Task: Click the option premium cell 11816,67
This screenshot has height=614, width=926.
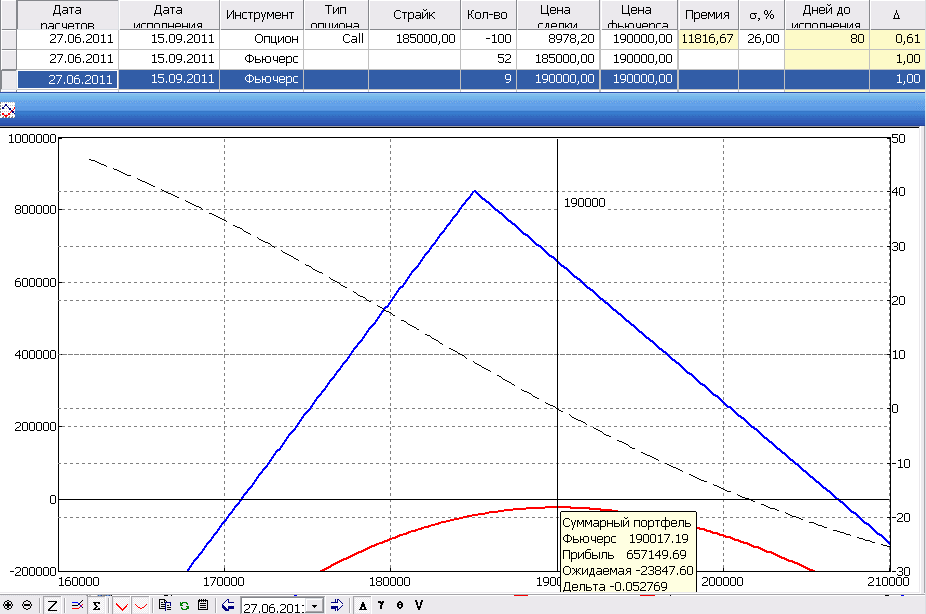Action: coord(707,39)
